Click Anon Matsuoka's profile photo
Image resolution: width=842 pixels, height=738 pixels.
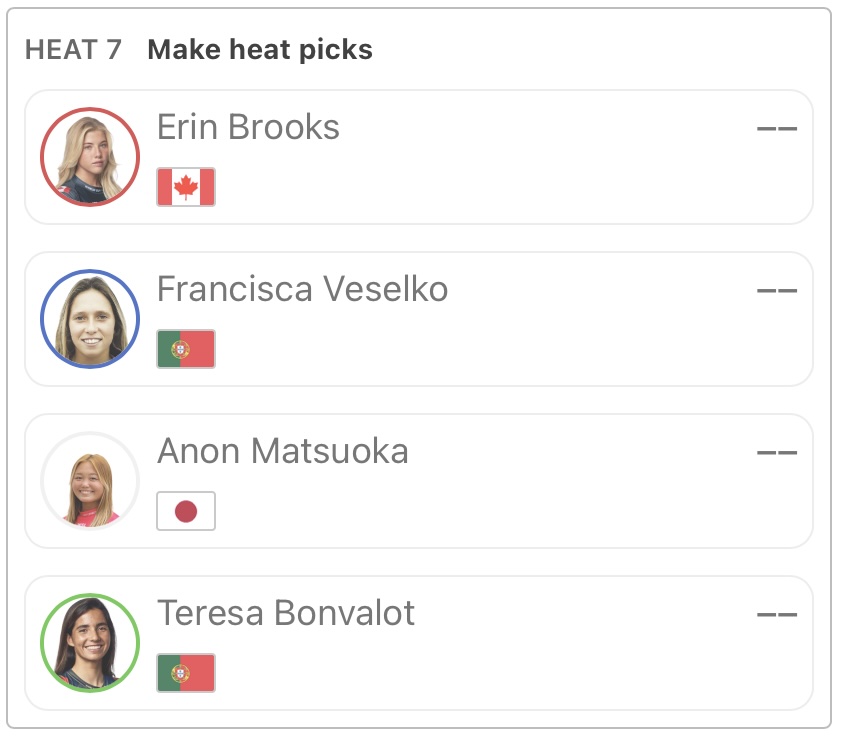click(x=90, y=481)
